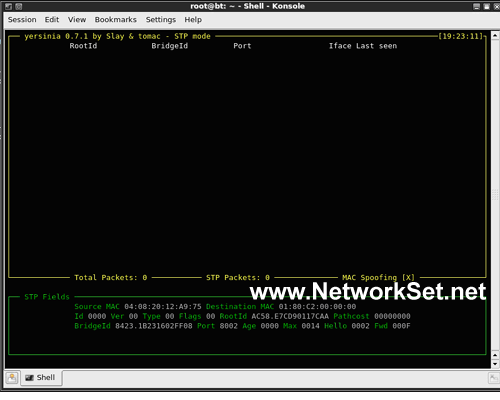Click Total Packets: 0 counter
This screenshot has width=500, height=400.
point(111,278)
